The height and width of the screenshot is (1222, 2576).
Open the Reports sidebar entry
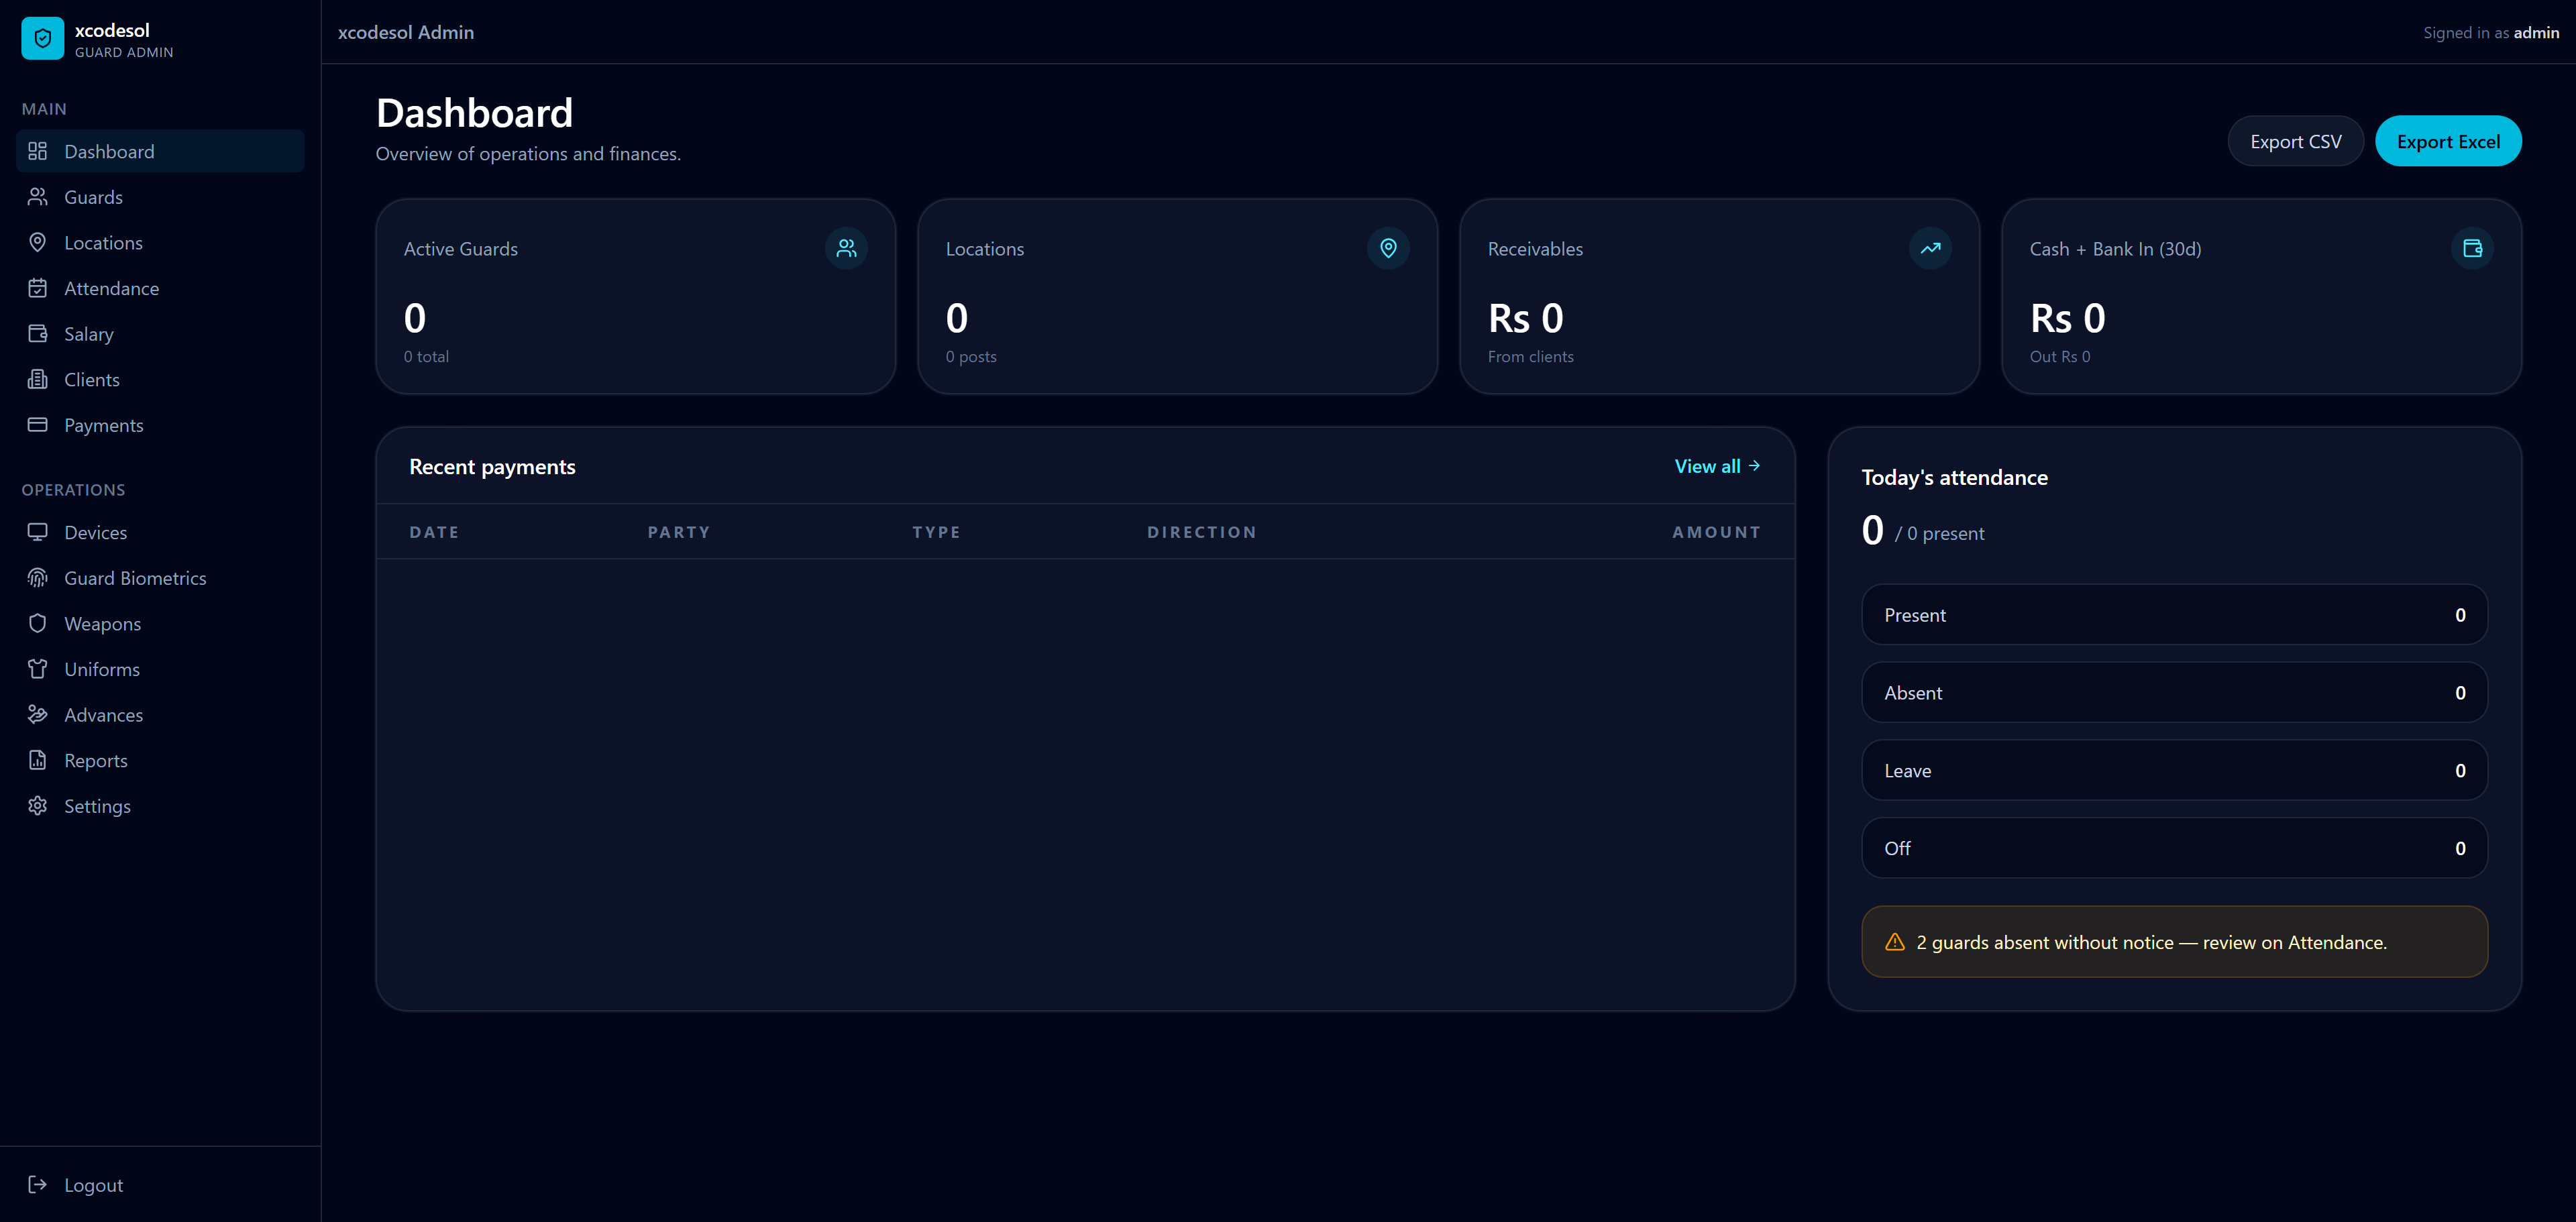pos(160,760)
